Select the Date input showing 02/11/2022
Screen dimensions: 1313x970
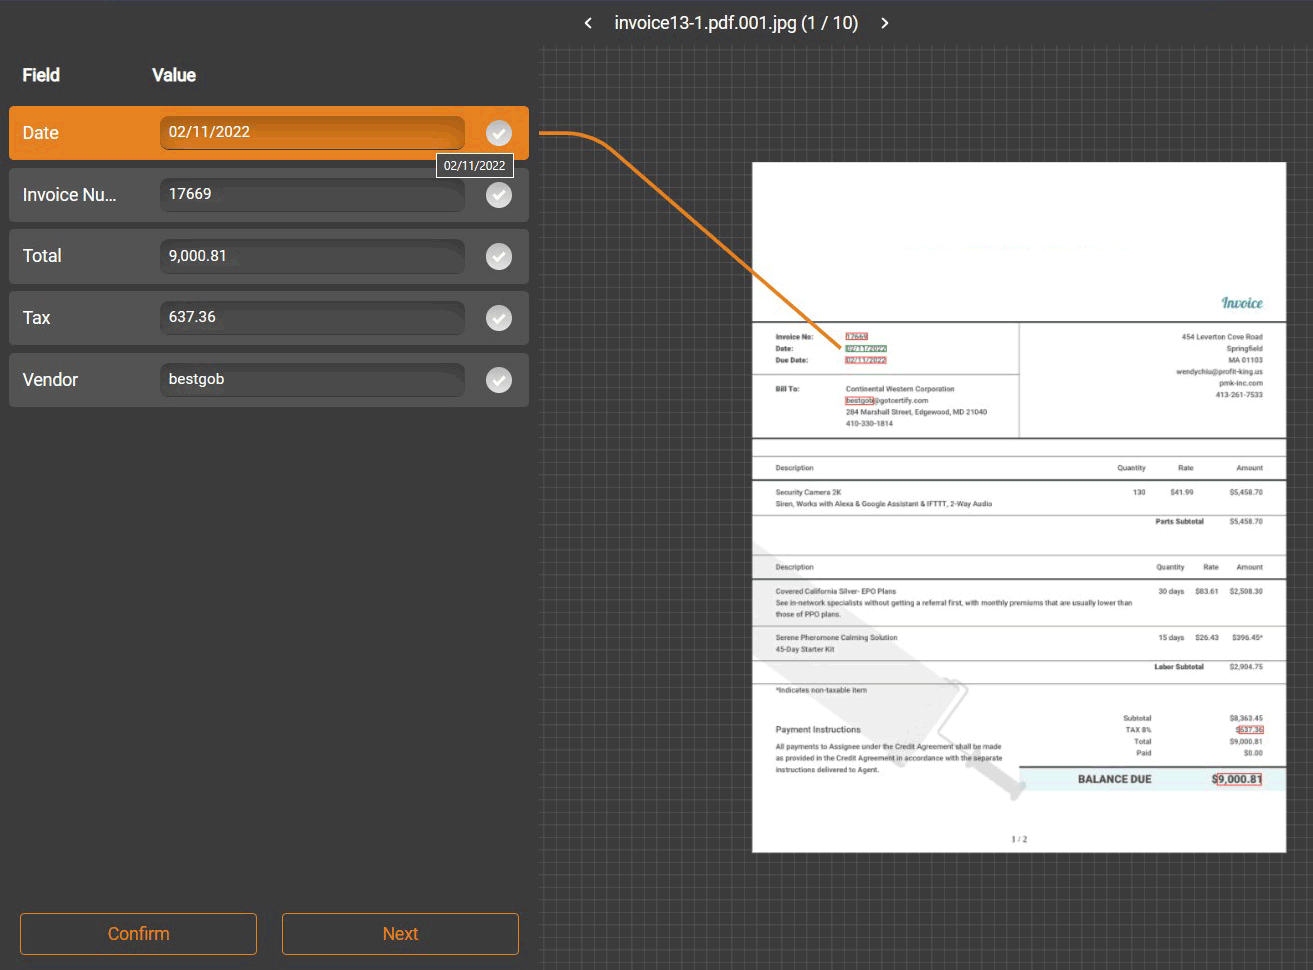click(311, 131)
